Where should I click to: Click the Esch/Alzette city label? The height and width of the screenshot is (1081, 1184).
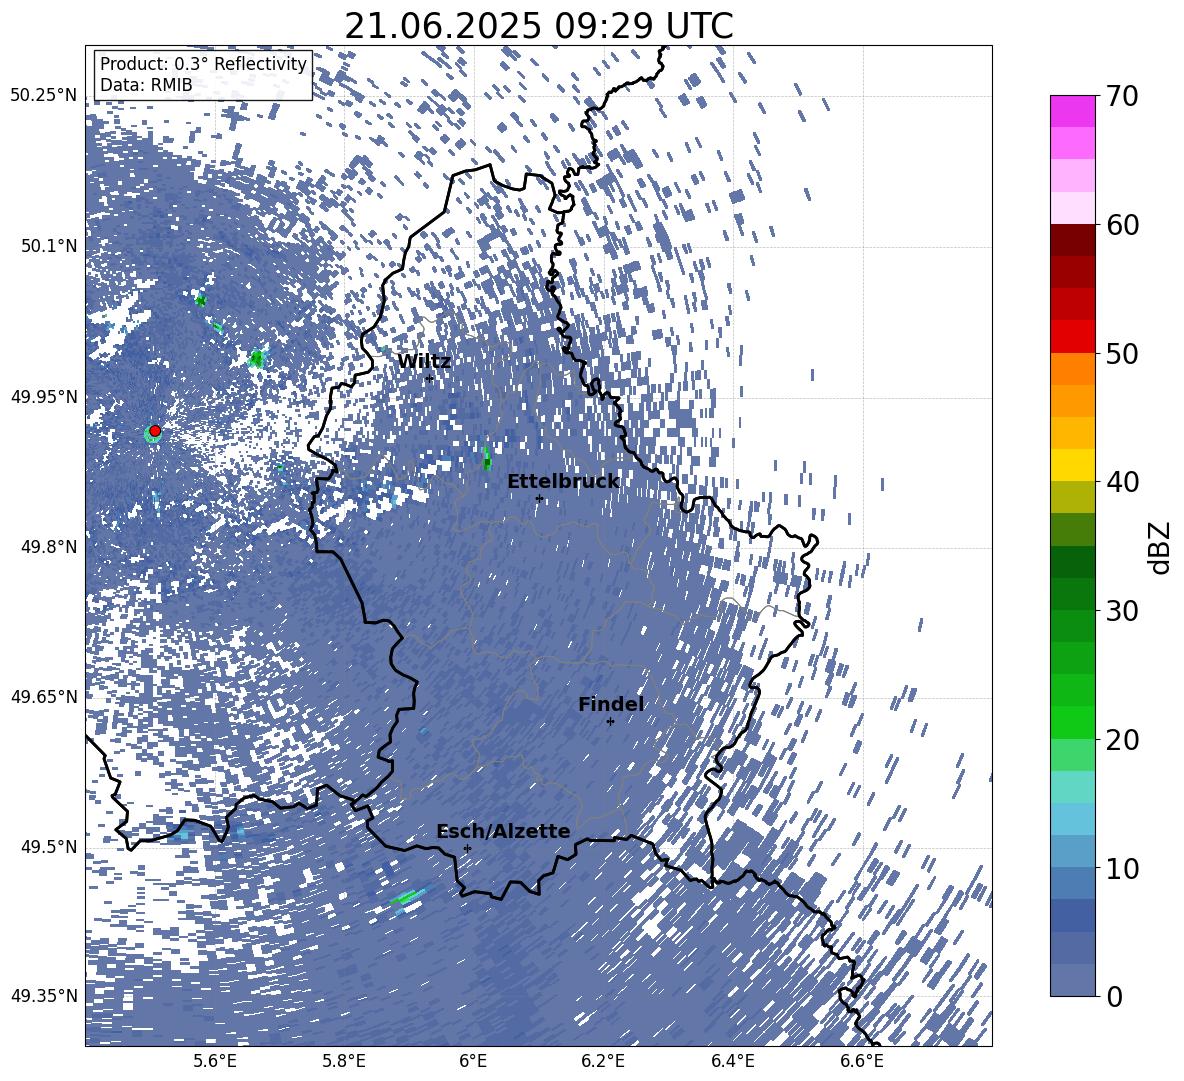click(x=503, y=832)
